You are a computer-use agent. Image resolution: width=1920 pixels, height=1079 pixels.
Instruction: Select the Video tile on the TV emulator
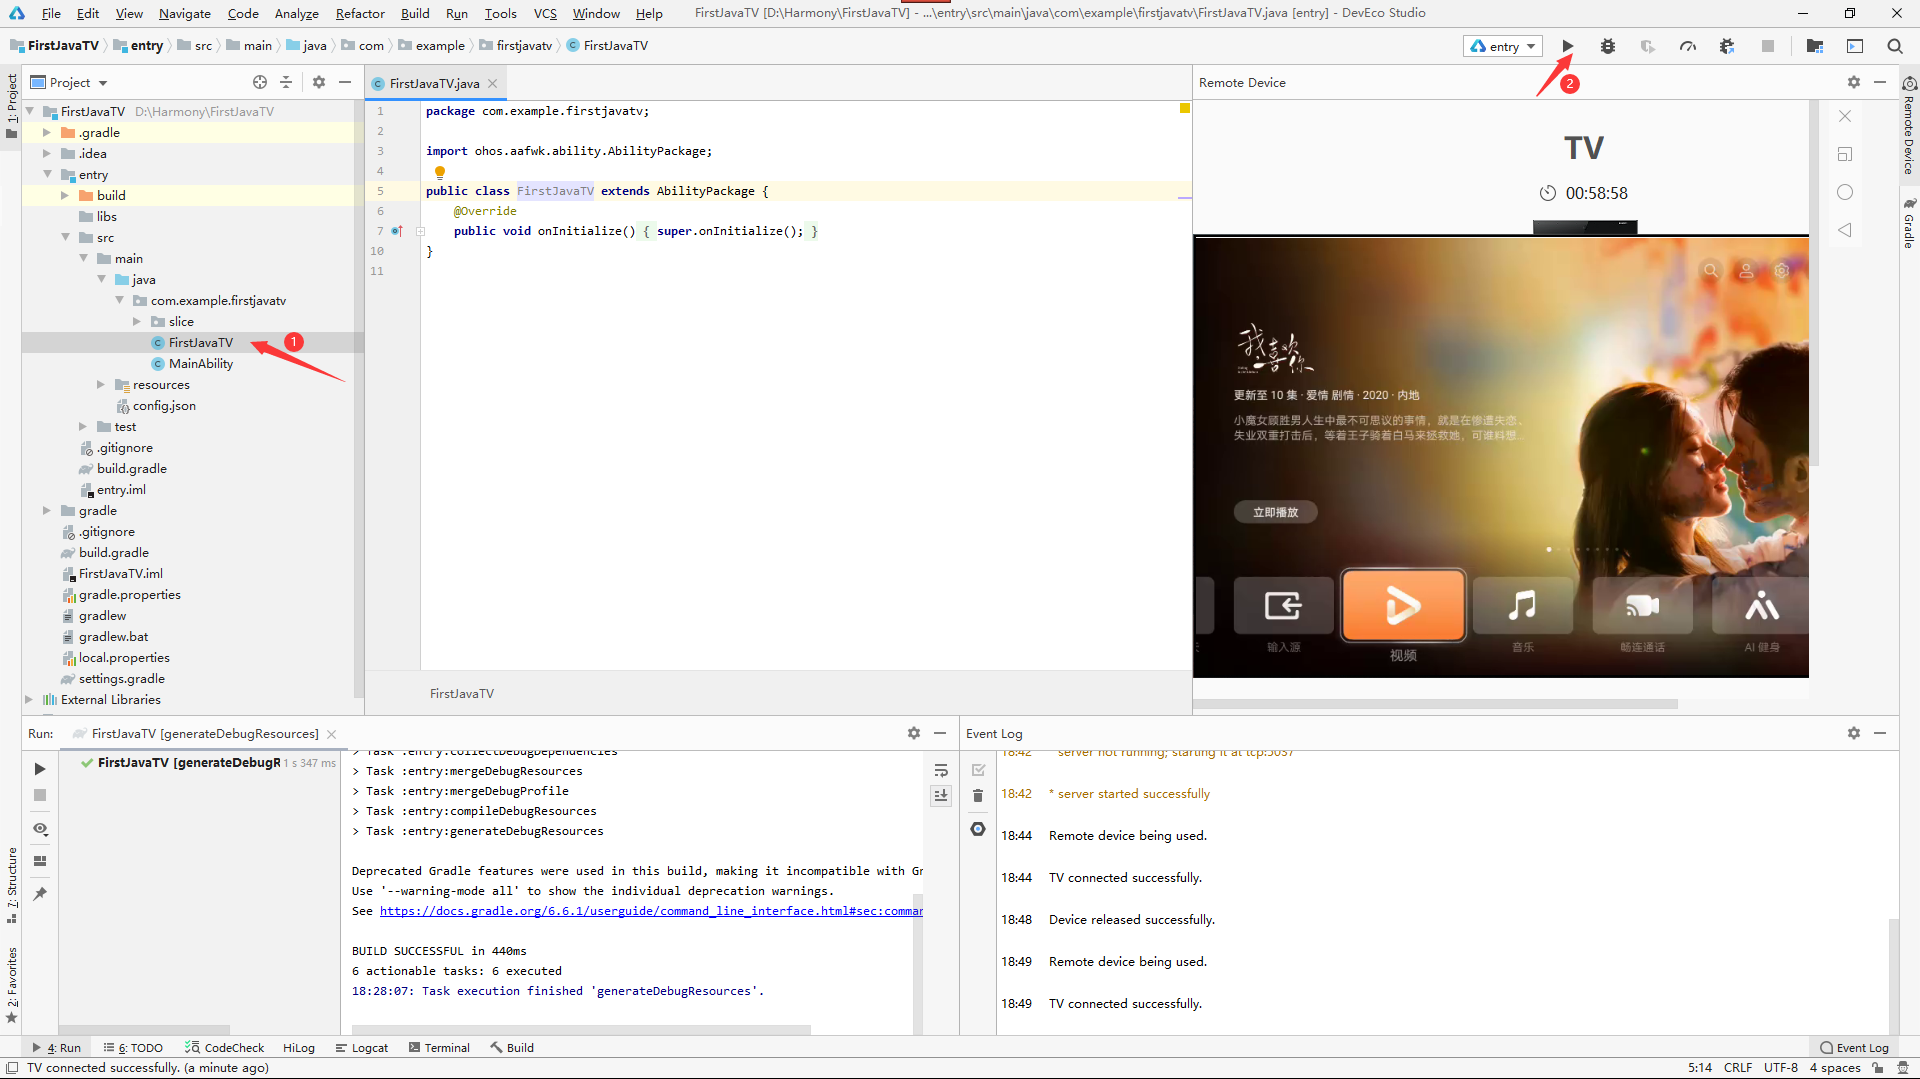(1403, 606)
